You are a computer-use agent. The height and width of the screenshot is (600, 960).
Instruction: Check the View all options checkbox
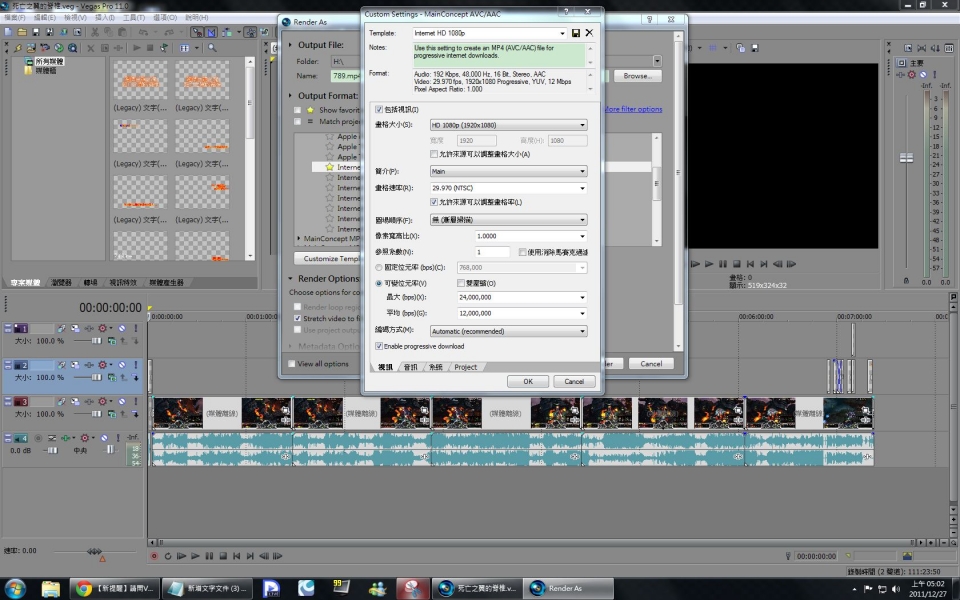pos(293,364)
